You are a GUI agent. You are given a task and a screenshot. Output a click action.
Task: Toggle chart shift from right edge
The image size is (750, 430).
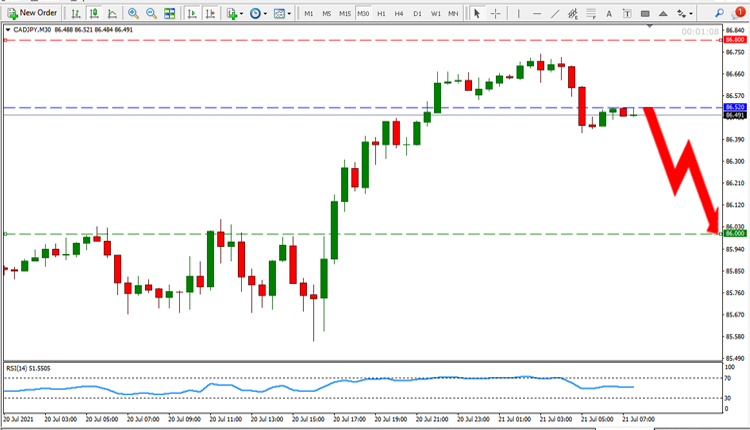tap(210, 13)
